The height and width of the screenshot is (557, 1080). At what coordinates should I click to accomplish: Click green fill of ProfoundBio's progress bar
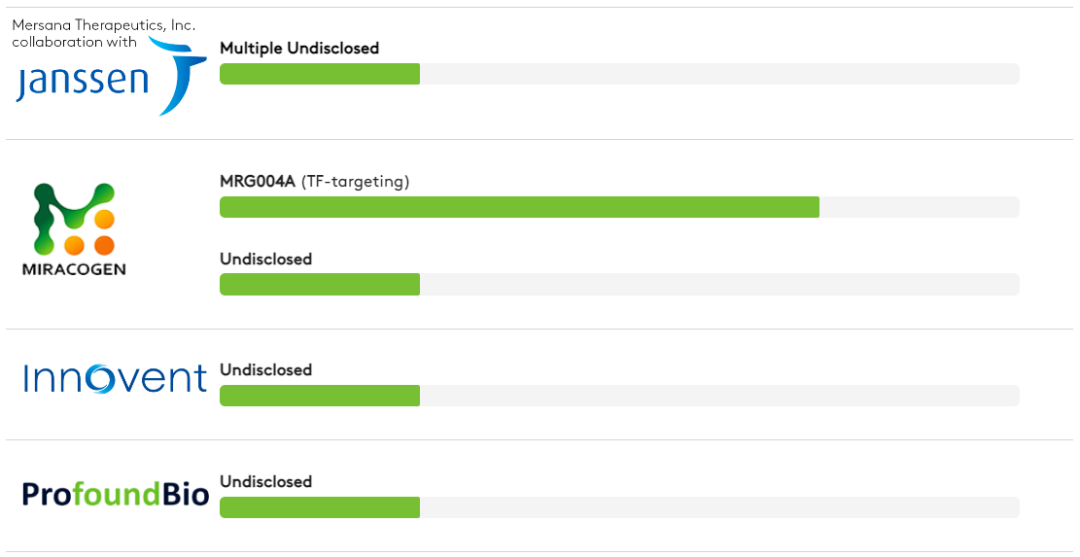(x=319, y=507)
